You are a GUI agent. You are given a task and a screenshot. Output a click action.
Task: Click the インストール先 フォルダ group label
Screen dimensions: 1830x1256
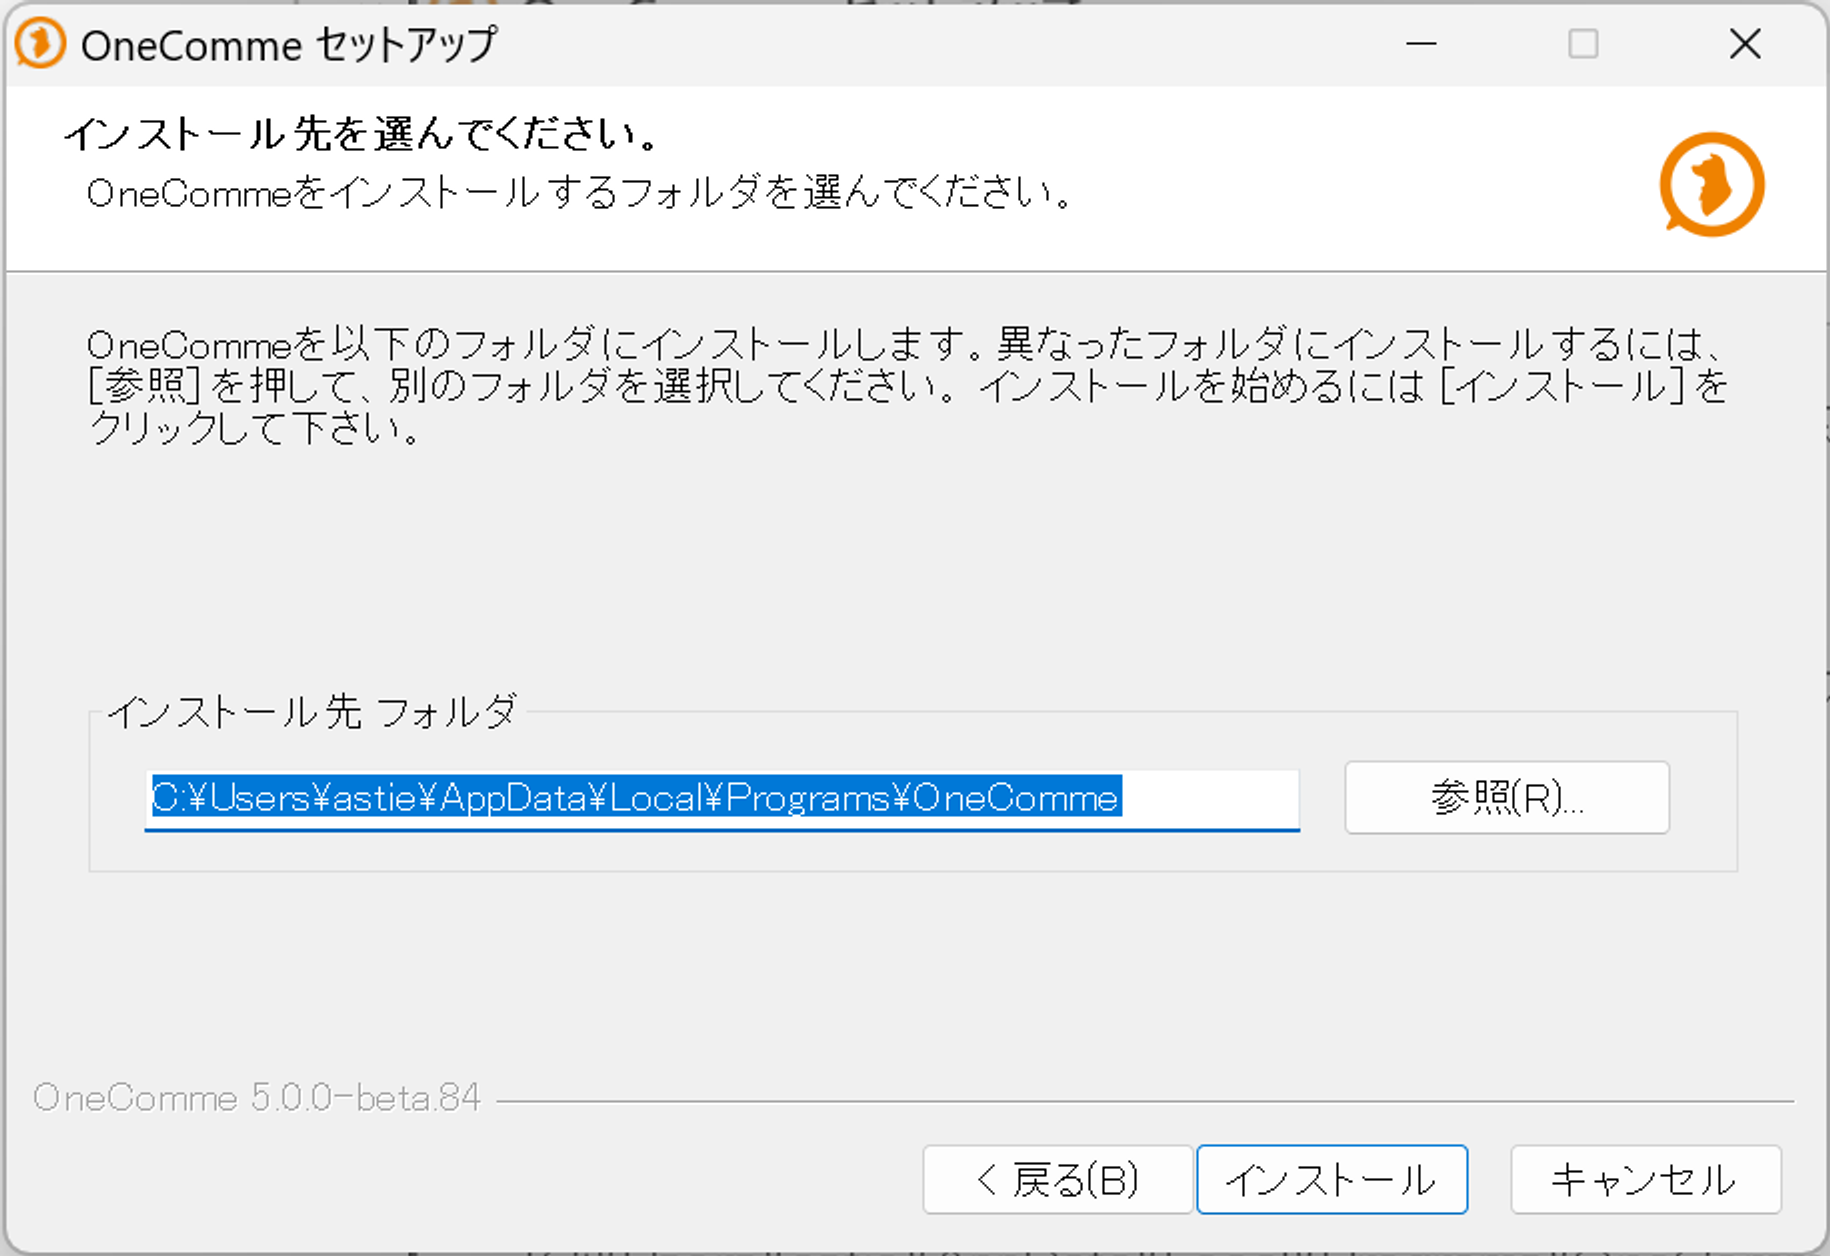[312, 712]
